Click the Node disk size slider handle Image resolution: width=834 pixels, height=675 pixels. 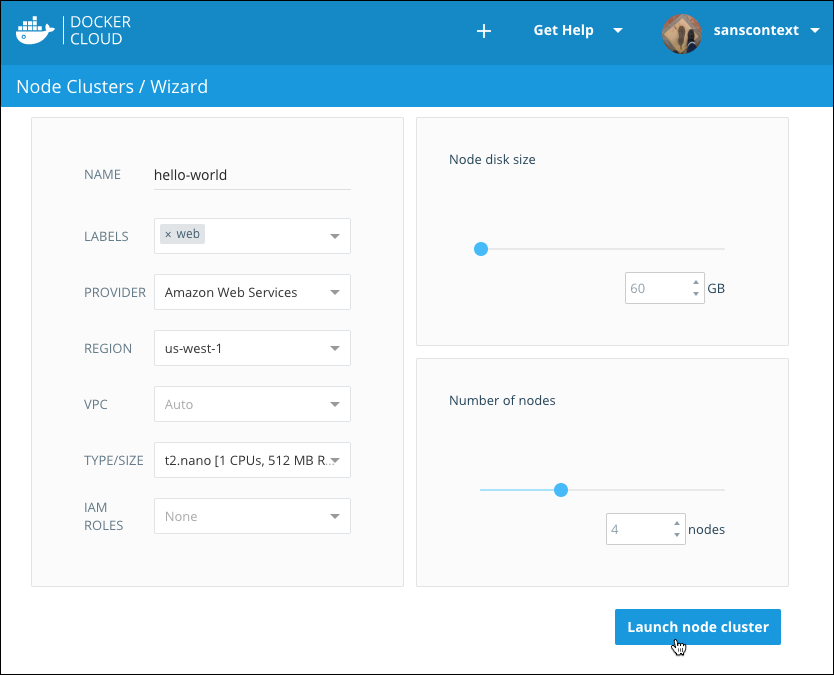coord(481,249)
